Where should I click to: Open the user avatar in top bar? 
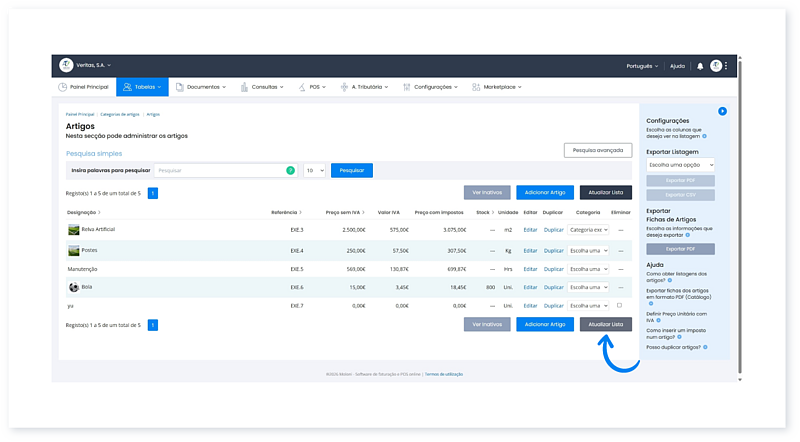tap(716, 66)
